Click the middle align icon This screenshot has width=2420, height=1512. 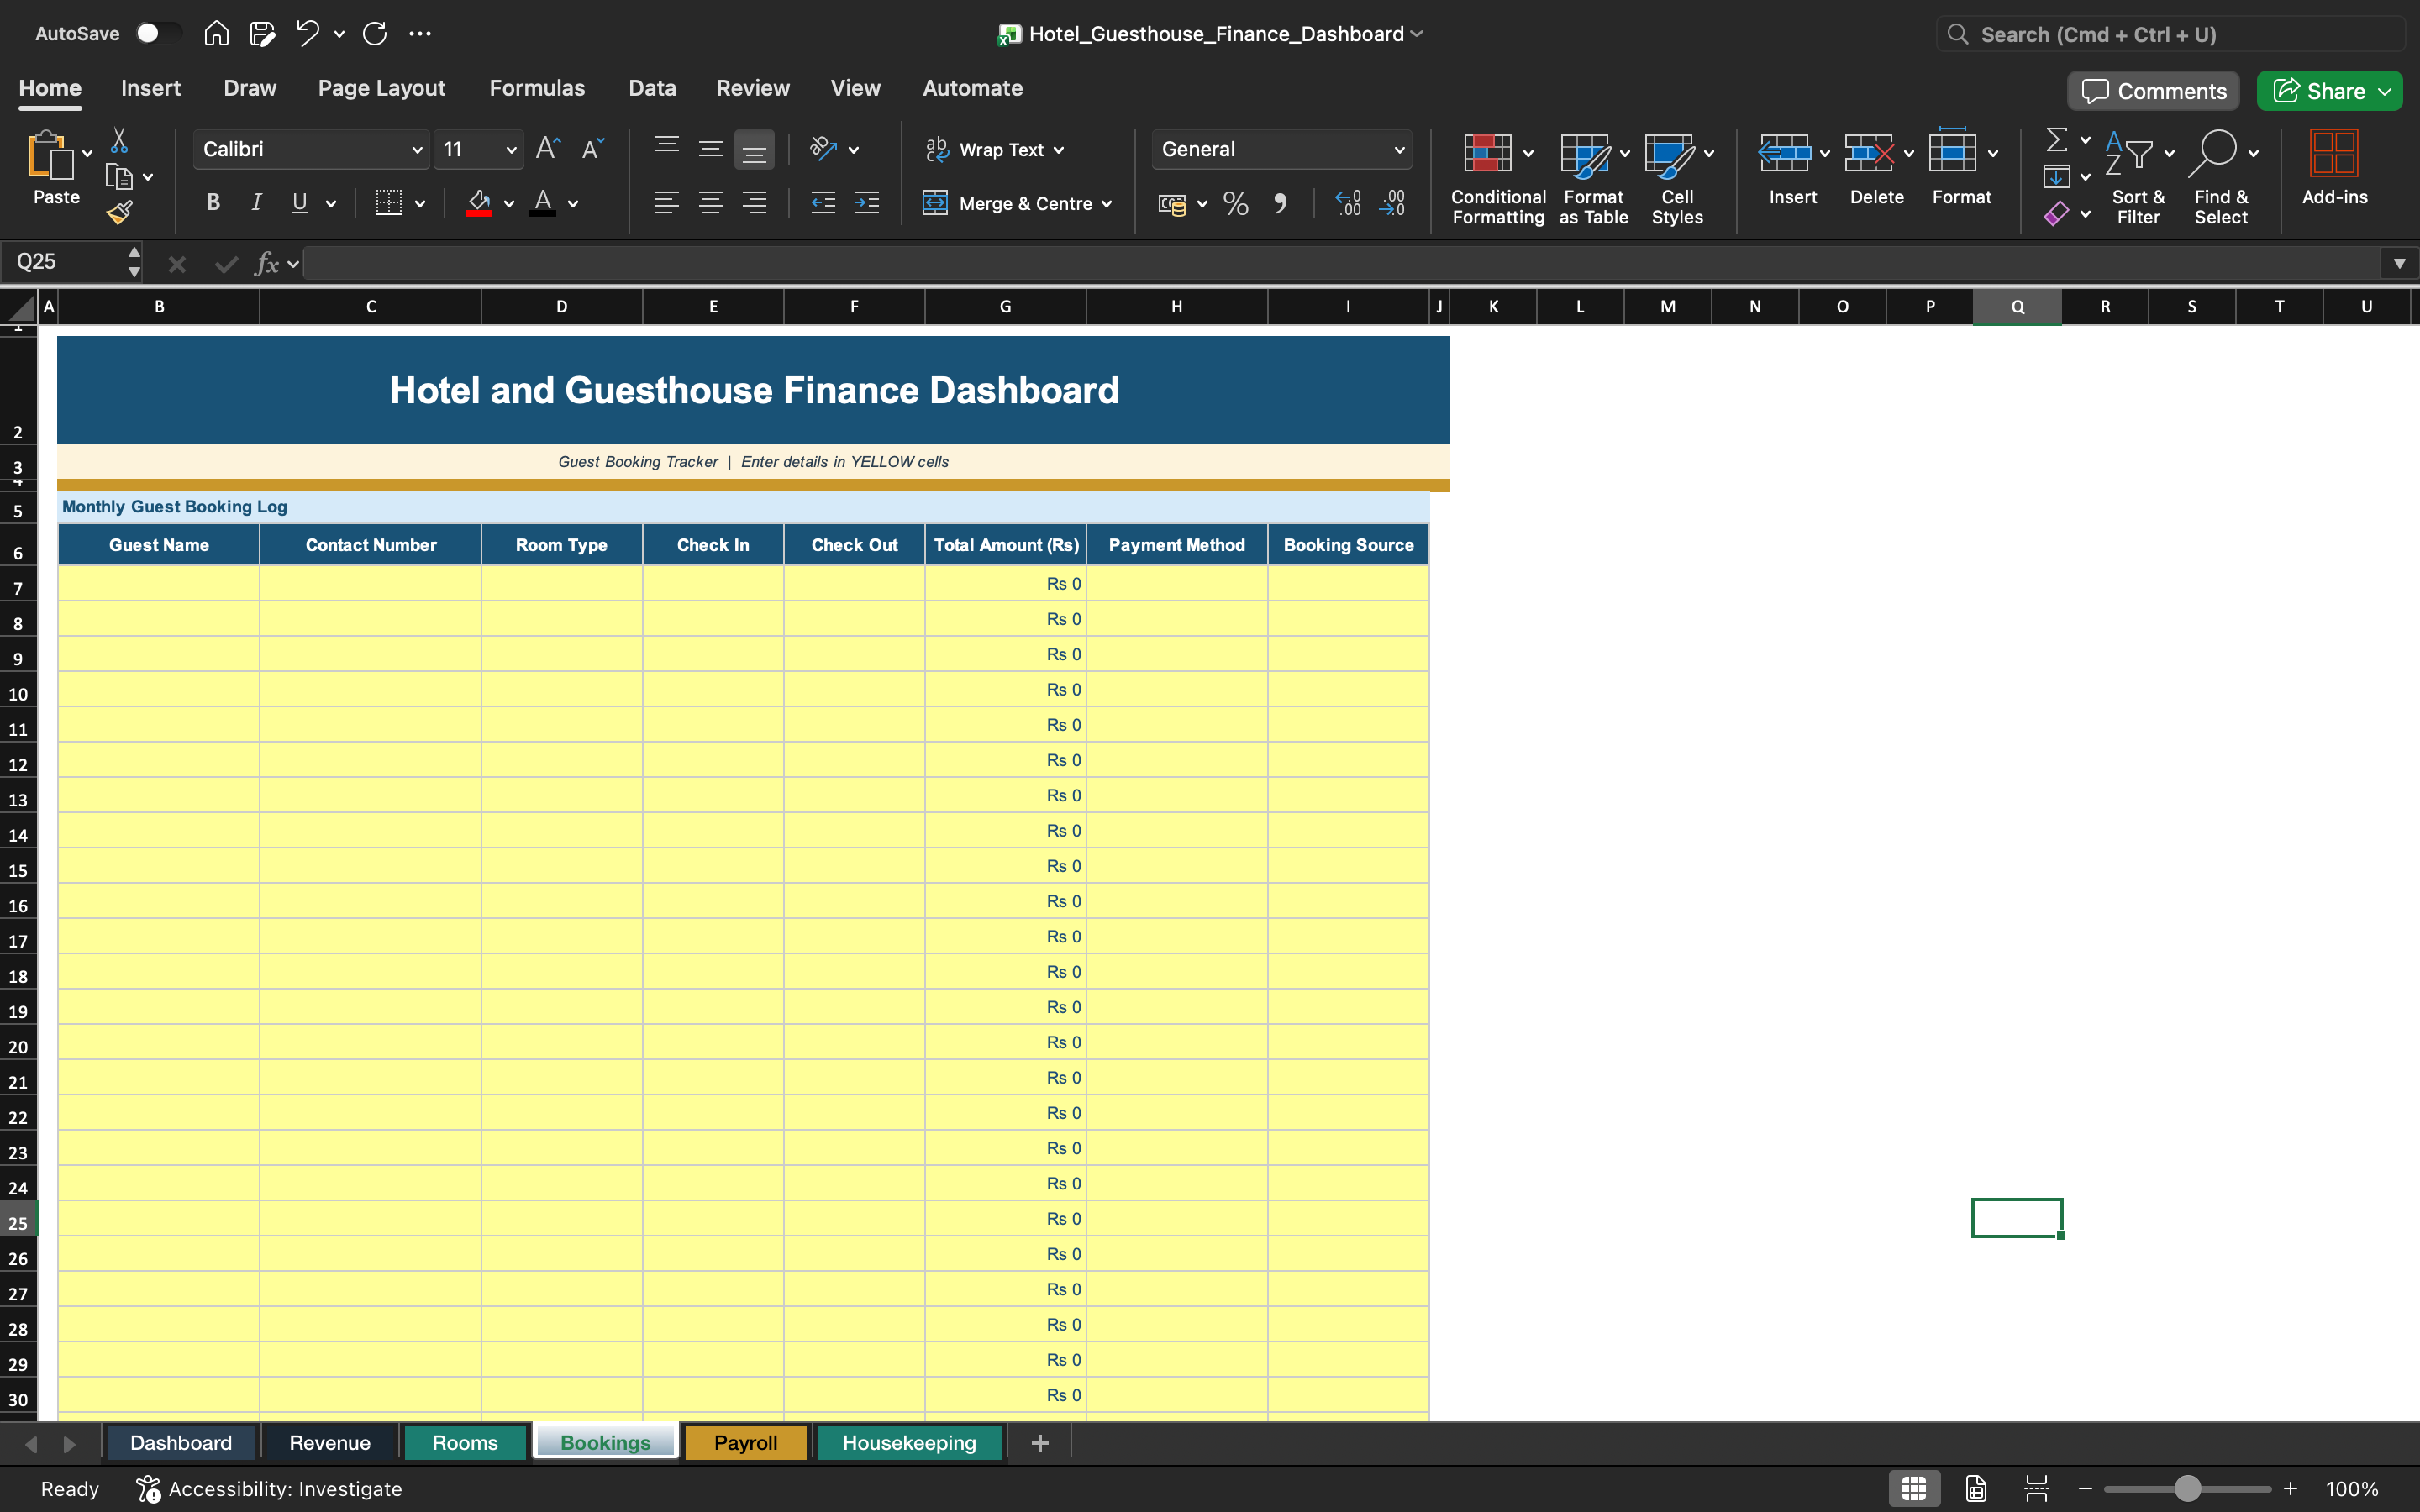click(x=710, y=149)
